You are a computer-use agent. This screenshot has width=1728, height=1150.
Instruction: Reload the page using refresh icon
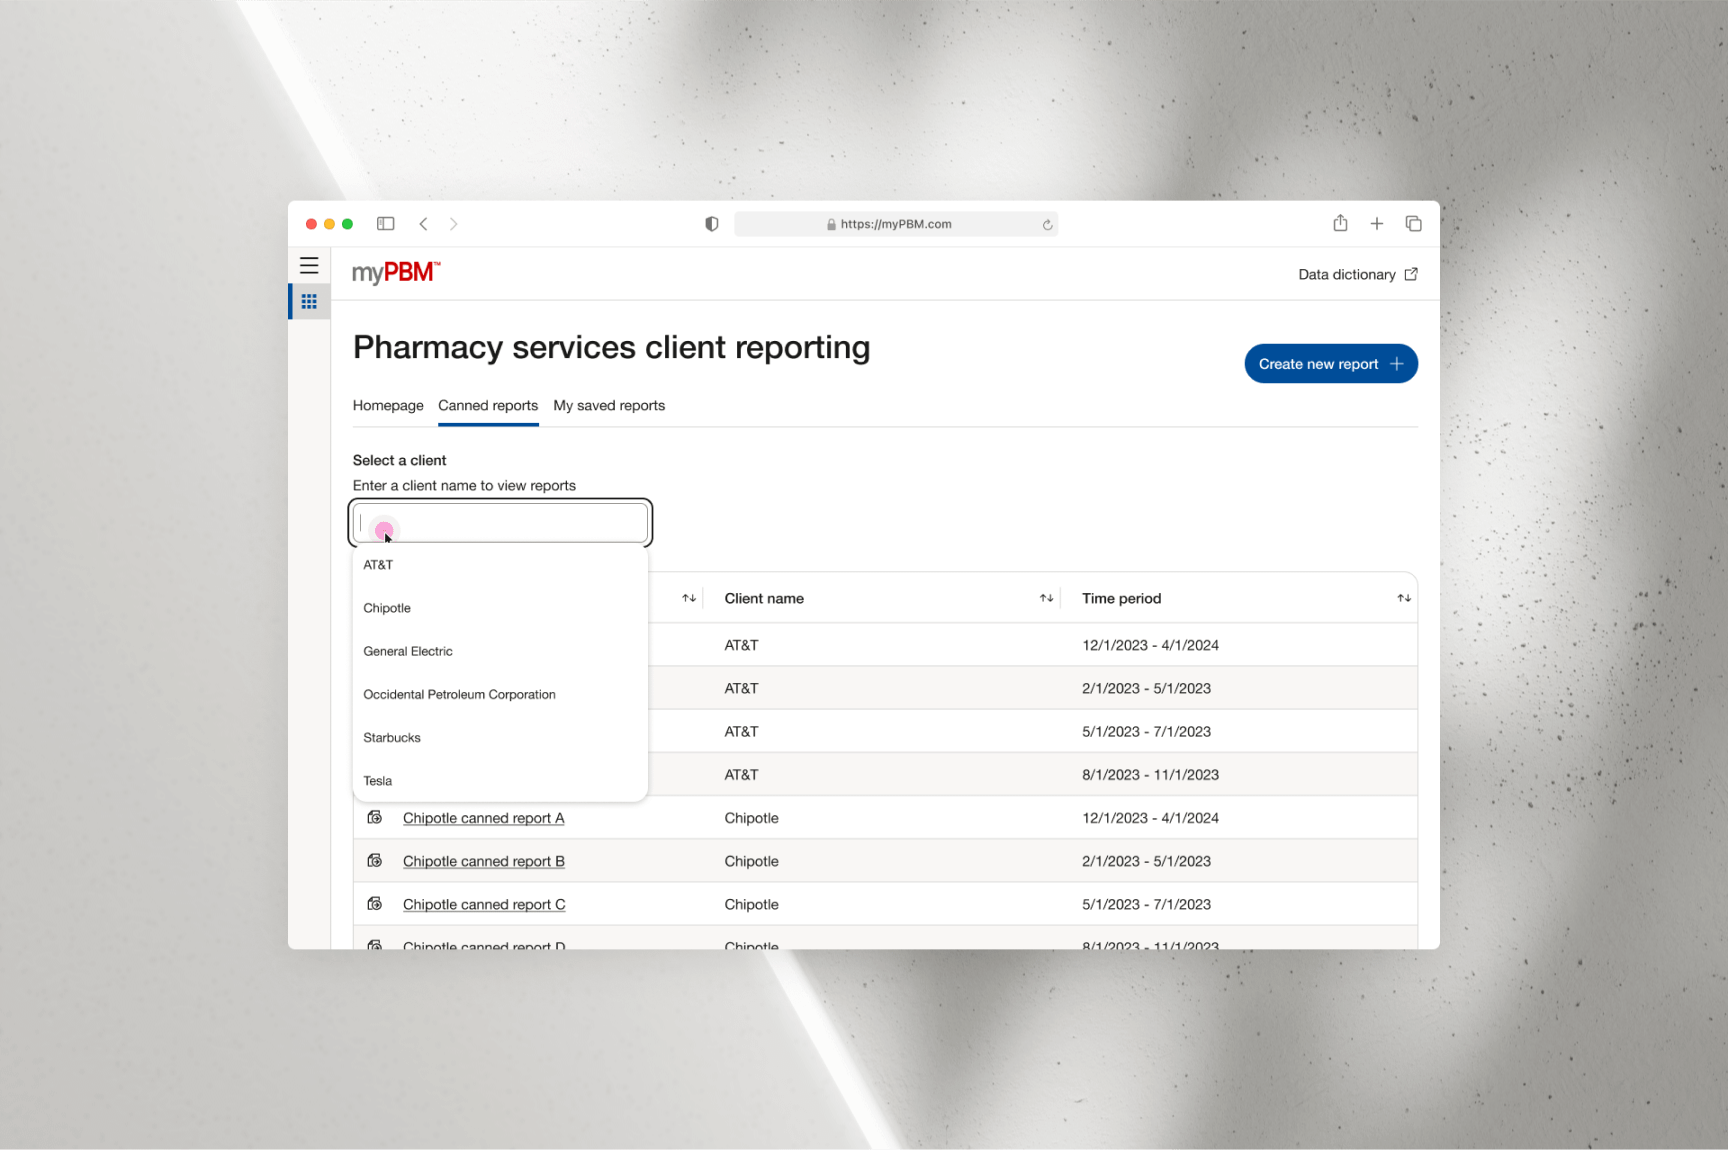pyautogui.click(x=1047, y=225)
